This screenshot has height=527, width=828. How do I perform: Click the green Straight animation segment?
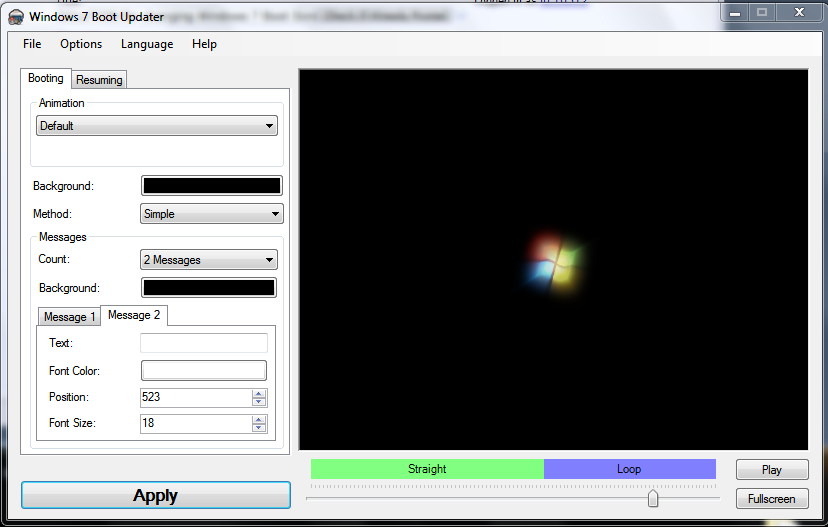427,469
